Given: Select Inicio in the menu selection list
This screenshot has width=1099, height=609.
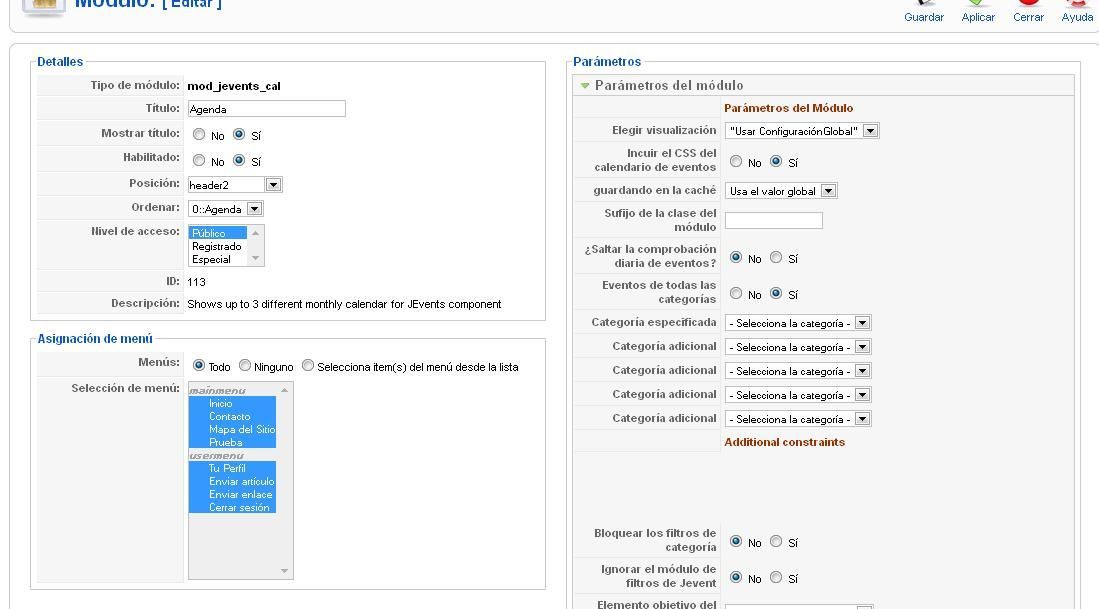Looking at the screenshot, I should [x=232, y=403].
